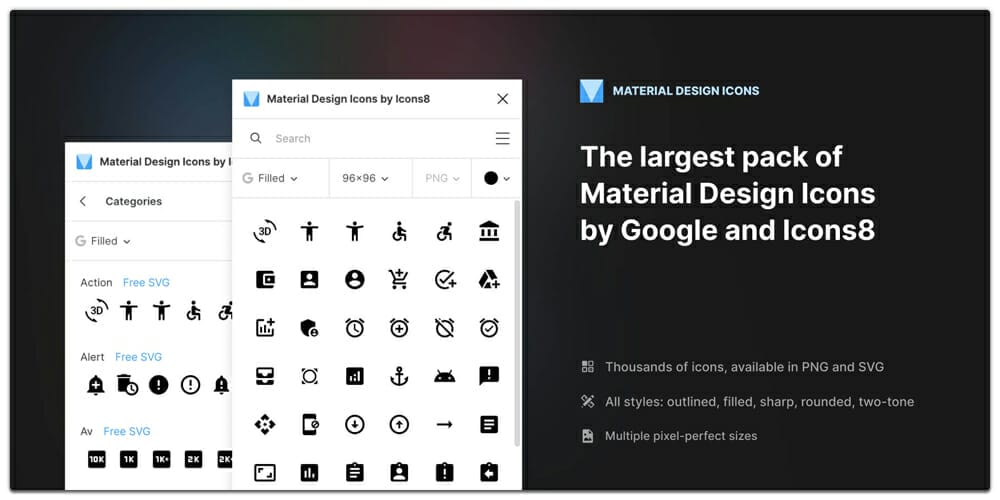The image size is (1000, 500).
Task: Open the hamburger menu
Action: pos(503,138)
